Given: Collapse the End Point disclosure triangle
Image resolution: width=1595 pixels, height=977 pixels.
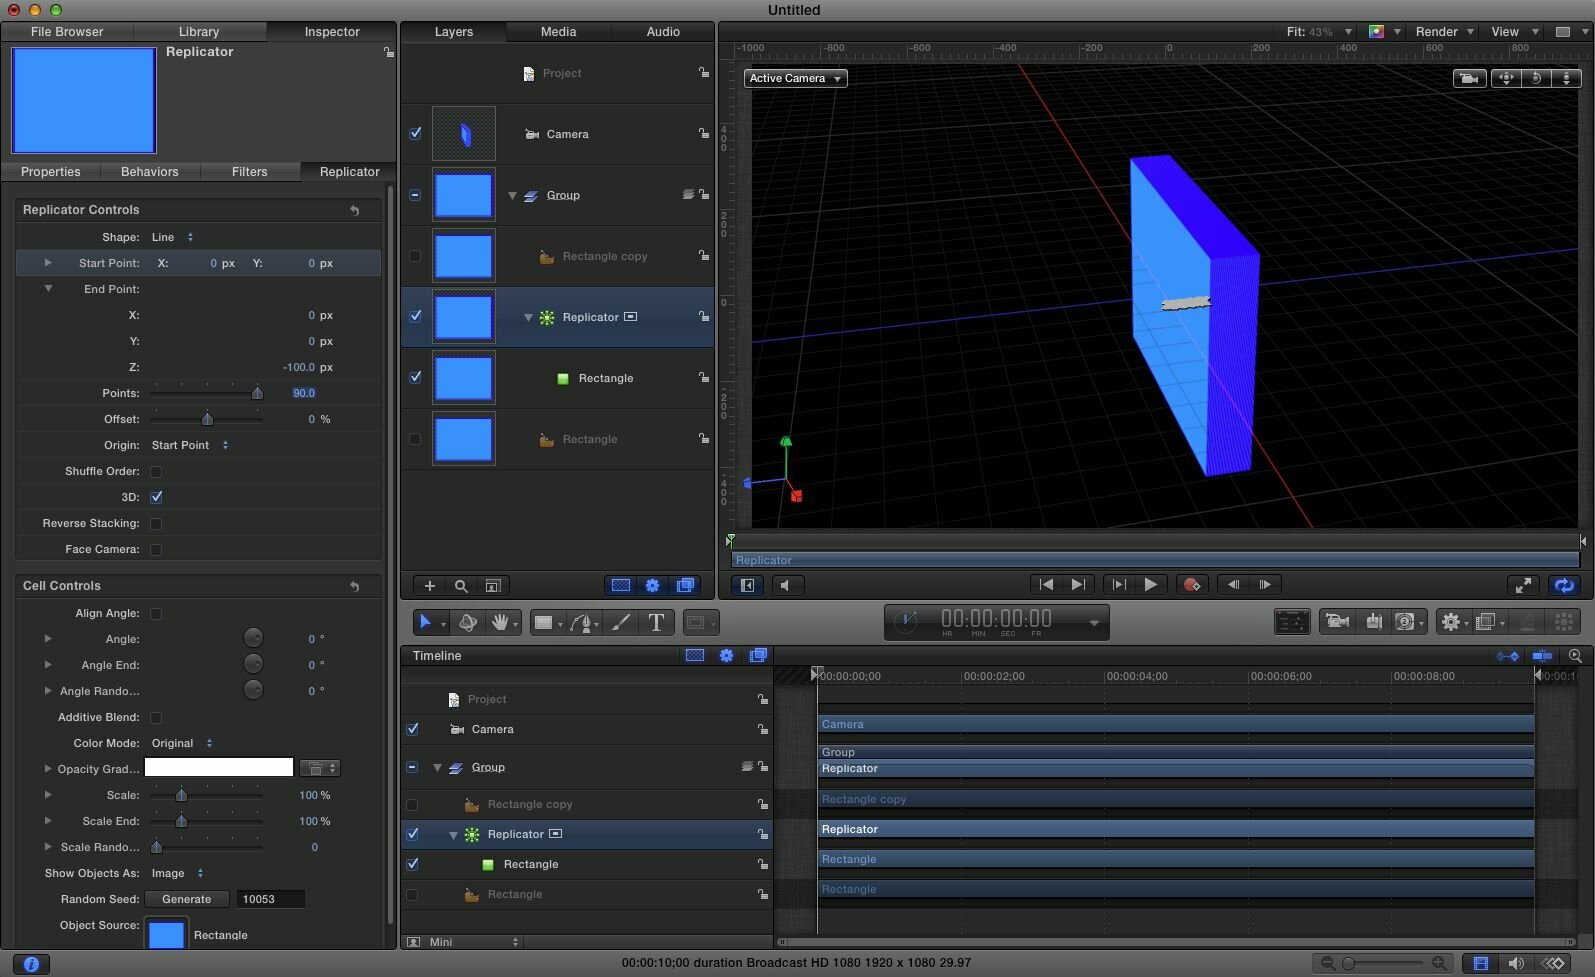Looking at the screenshot, I should tap(48, 288).
